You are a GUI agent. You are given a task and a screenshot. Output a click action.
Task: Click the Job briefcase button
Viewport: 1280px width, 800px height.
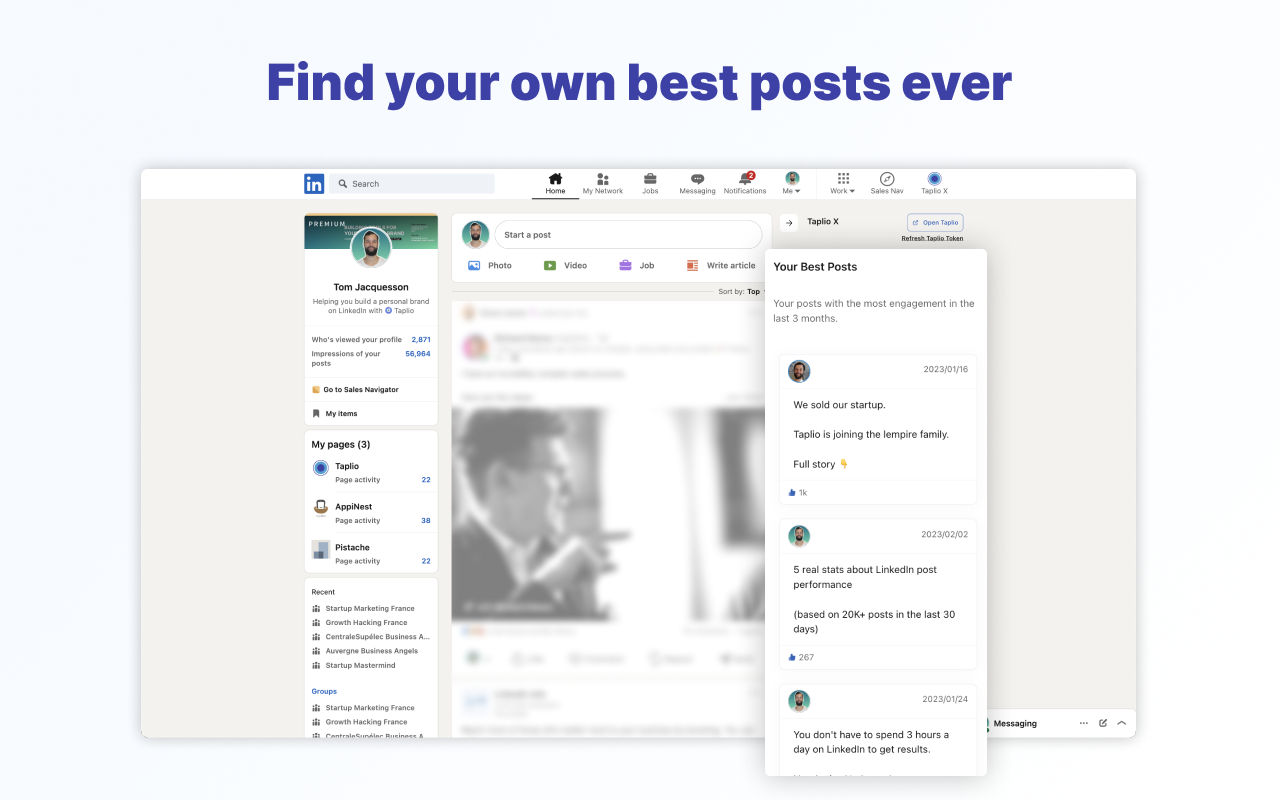636,266
